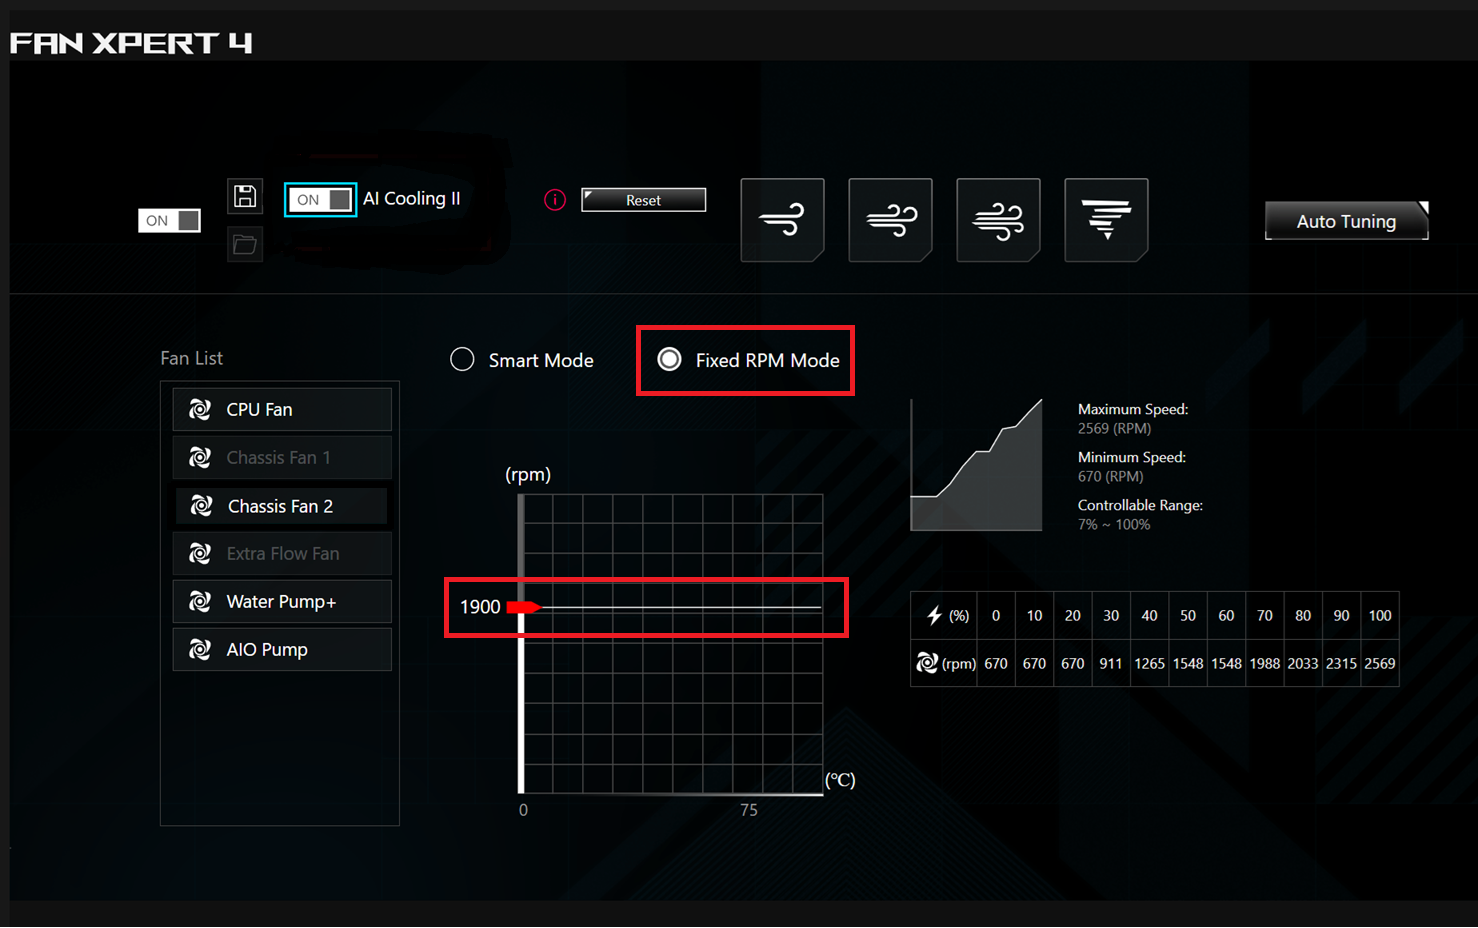
Task: Click the 1900 rpm value label
Action: coord(480,607)
